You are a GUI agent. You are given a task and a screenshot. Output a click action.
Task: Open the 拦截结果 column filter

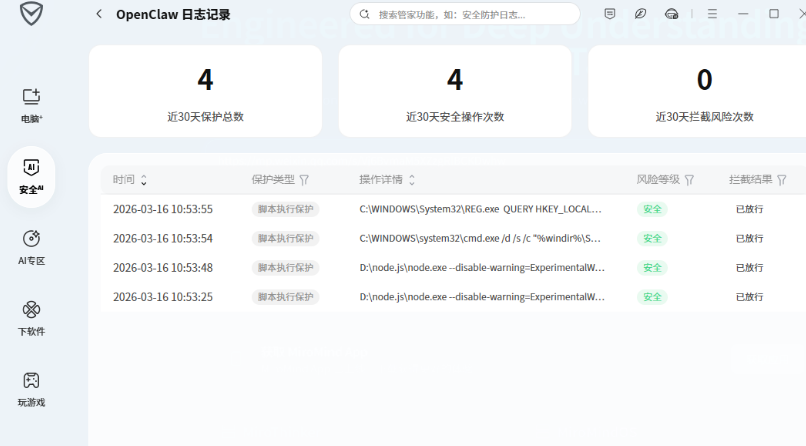click(x=782, y=180)
